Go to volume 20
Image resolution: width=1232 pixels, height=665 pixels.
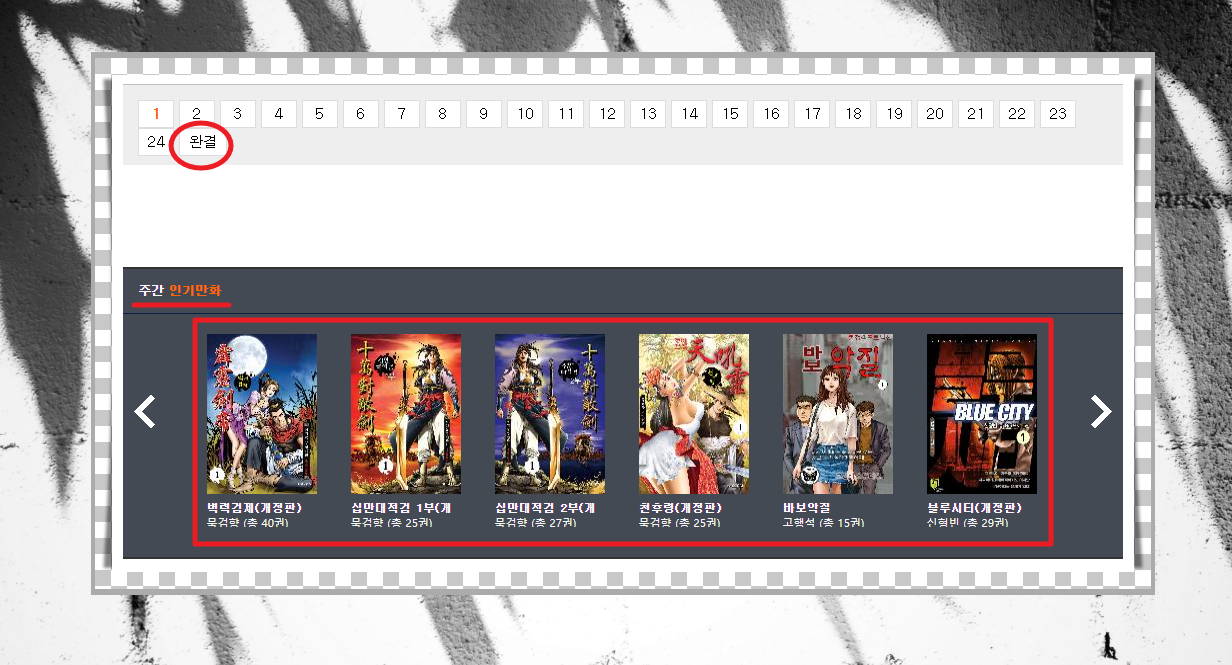(x=935, y=114)
